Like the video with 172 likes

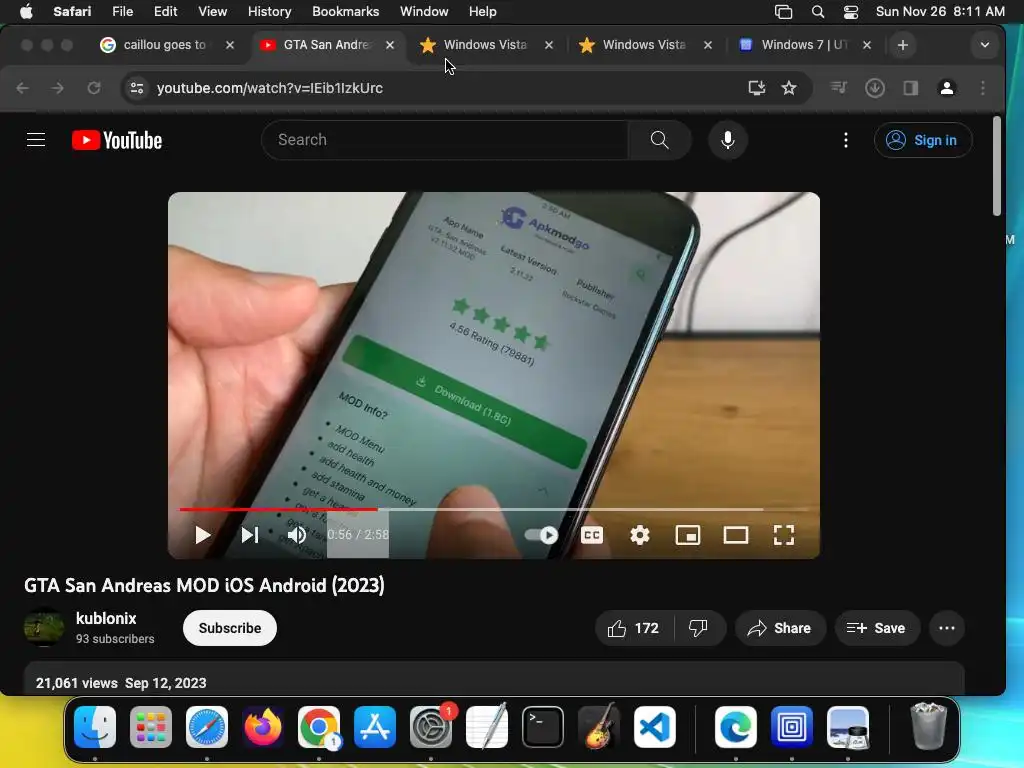tap(633, 628)
